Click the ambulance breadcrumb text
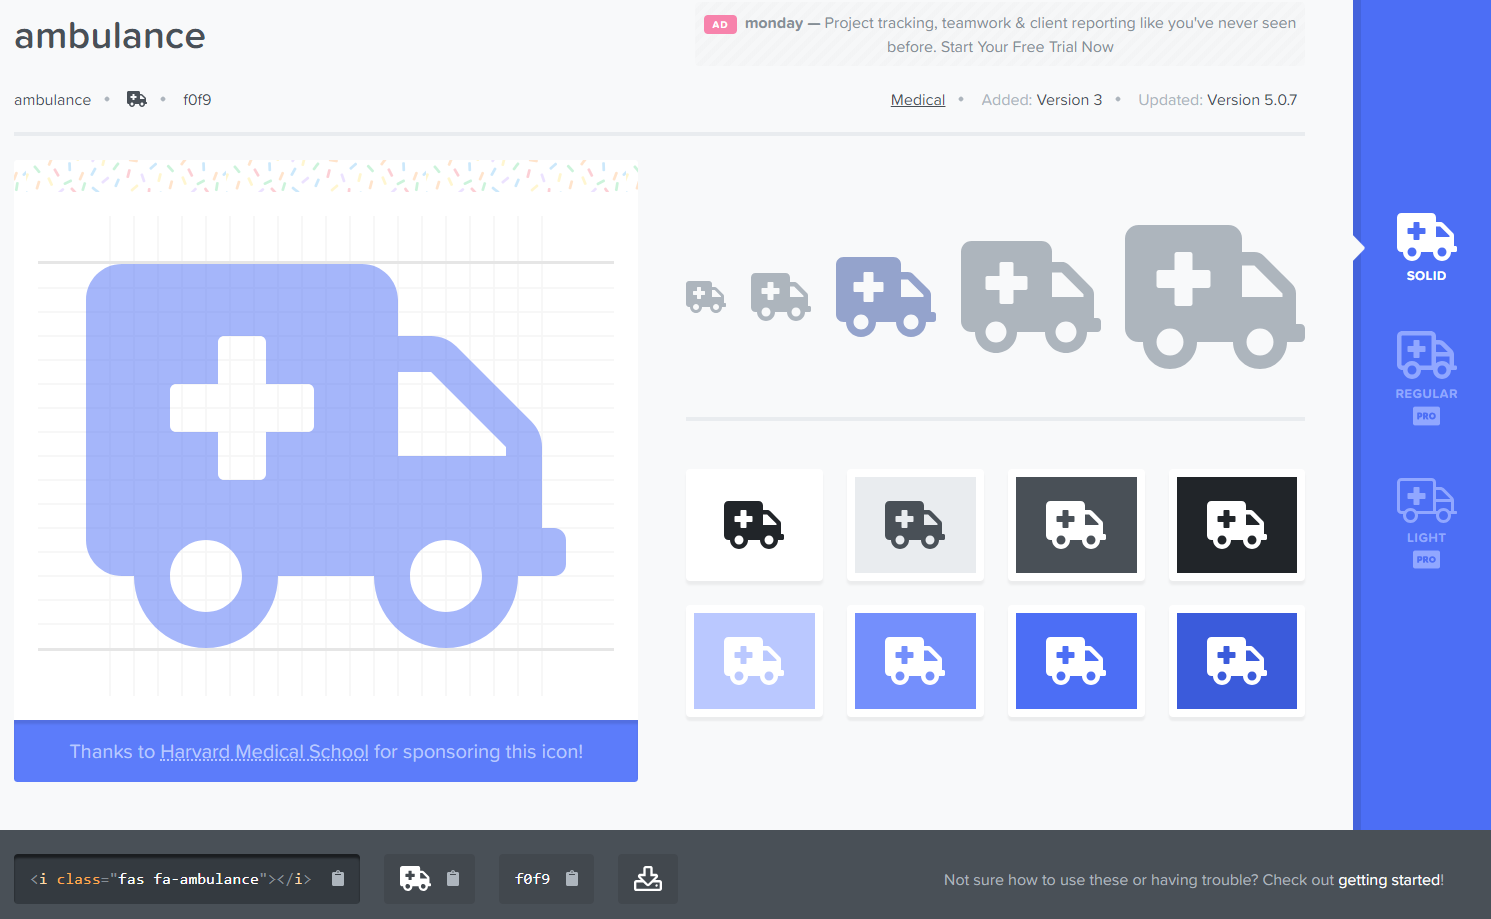This screenshot has width=1491, height=919. coord(52,99)
